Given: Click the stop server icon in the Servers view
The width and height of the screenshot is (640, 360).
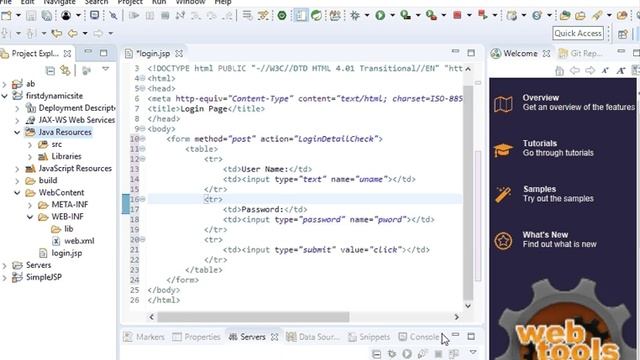Looking at the screenshot, I should pos(438,353).
